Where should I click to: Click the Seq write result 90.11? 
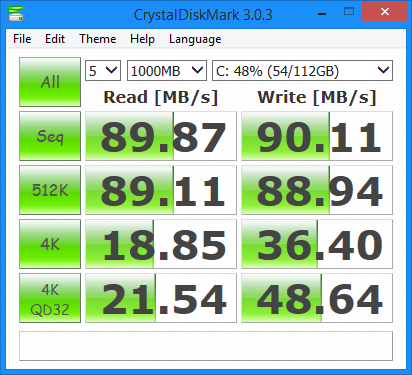[317, 136]
